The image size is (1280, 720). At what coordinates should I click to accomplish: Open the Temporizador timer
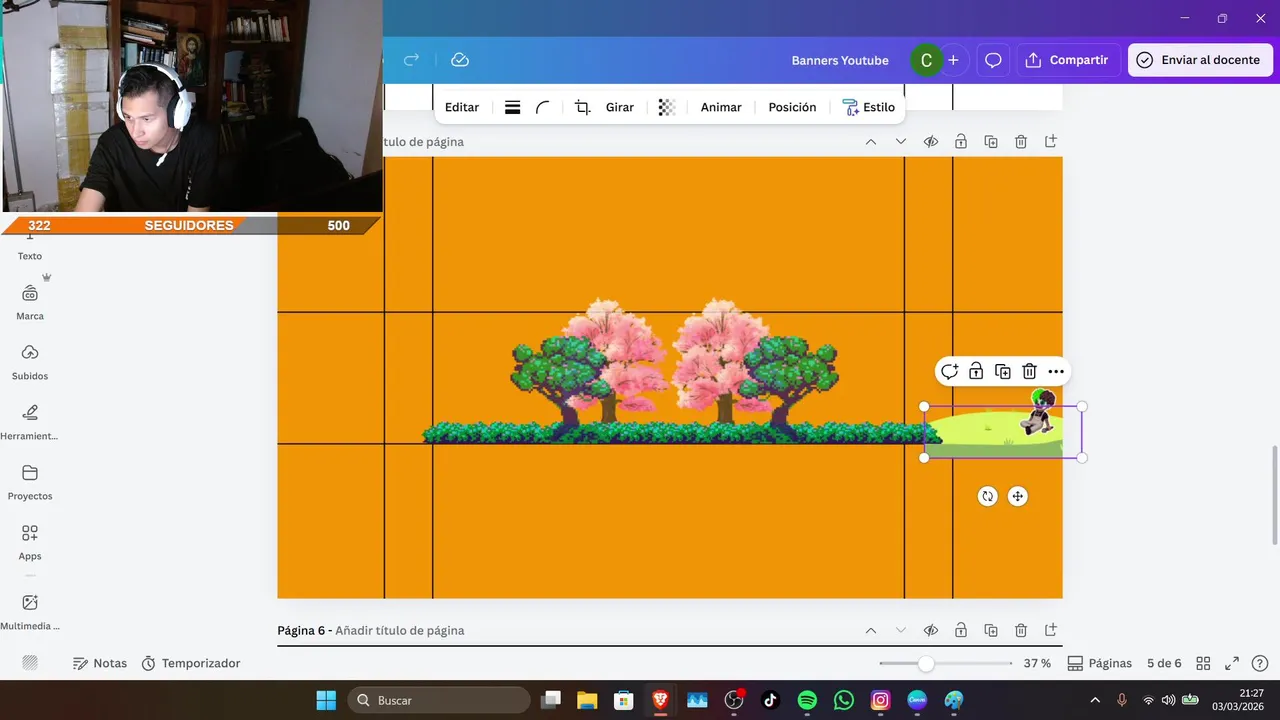(x=191, y=663)
